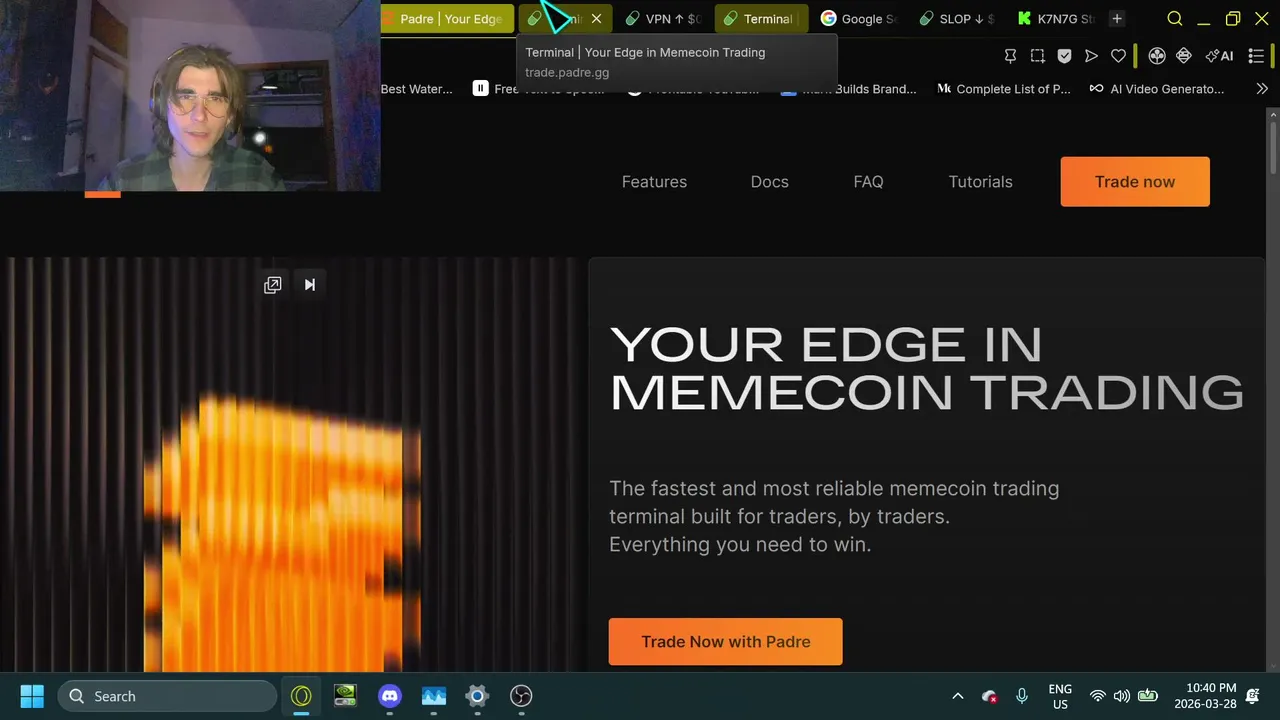Screen dimensions: 1280x720
Task: Open the volume speaker tray icon
Action: click(1122, 696)
